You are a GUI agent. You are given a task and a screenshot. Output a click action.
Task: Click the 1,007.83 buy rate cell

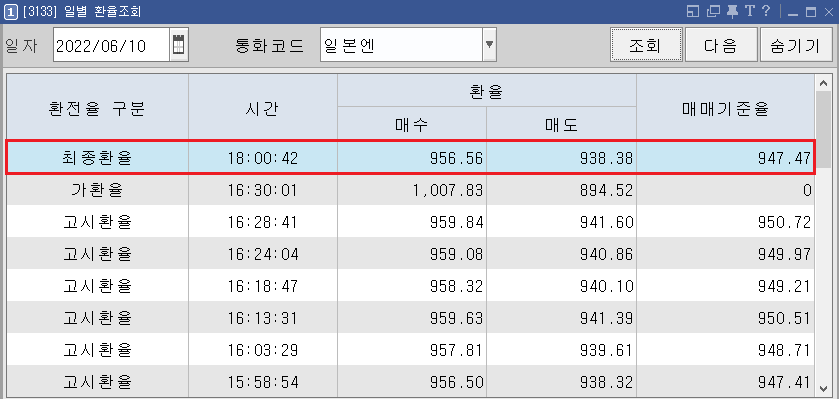[412, 190]
